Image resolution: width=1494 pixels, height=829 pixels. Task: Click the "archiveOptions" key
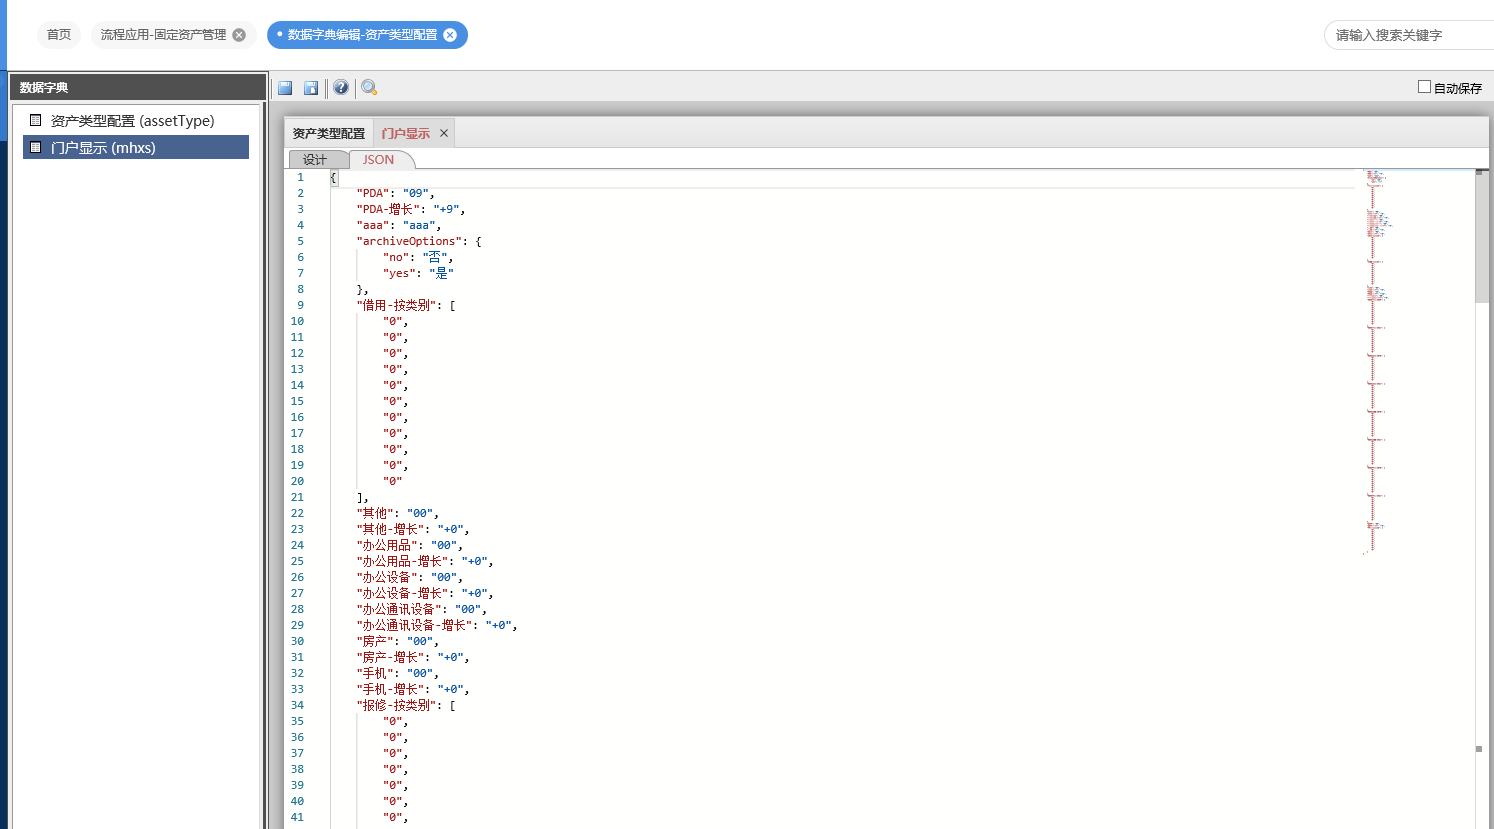coord(409,241)
